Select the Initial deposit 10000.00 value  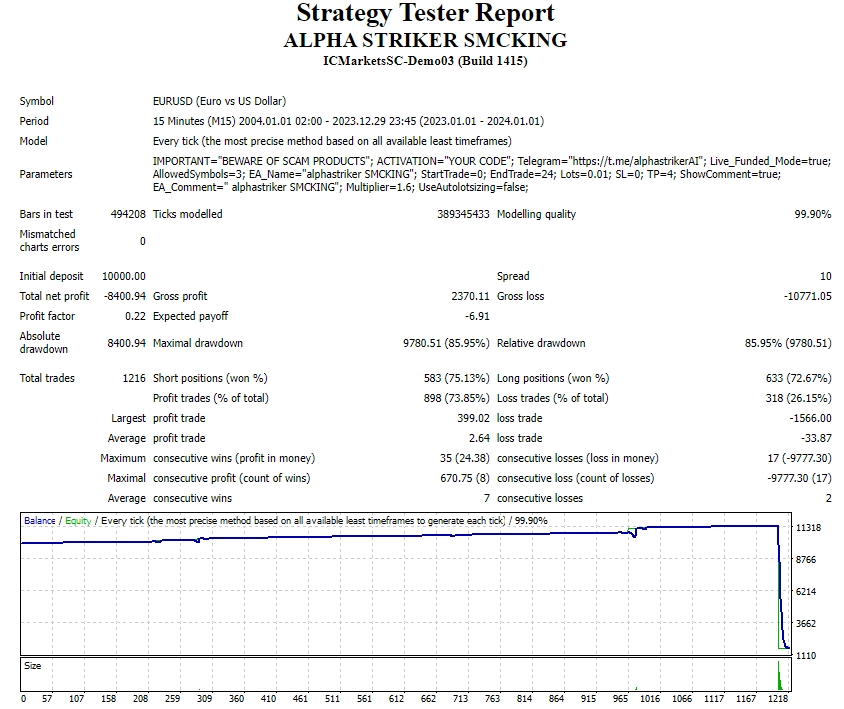pyautogui.click(x=123, y=276)
